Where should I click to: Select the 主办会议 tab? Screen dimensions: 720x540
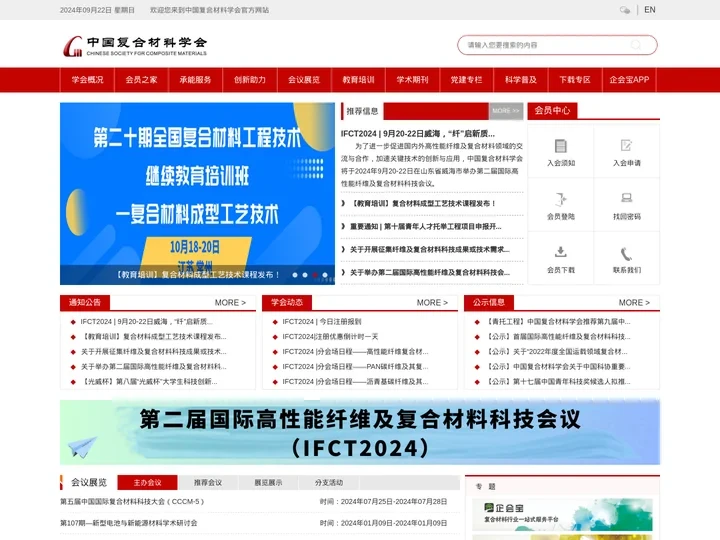pyautogui.click(x=147, y=483)
